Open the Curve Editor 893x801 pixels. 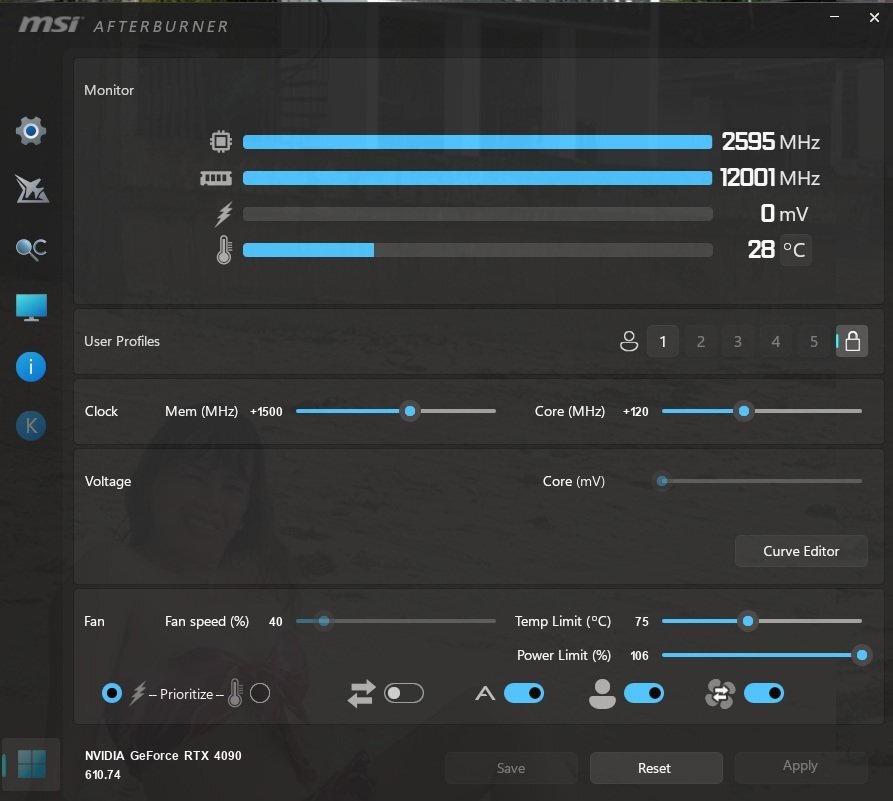tap(801, 551)
